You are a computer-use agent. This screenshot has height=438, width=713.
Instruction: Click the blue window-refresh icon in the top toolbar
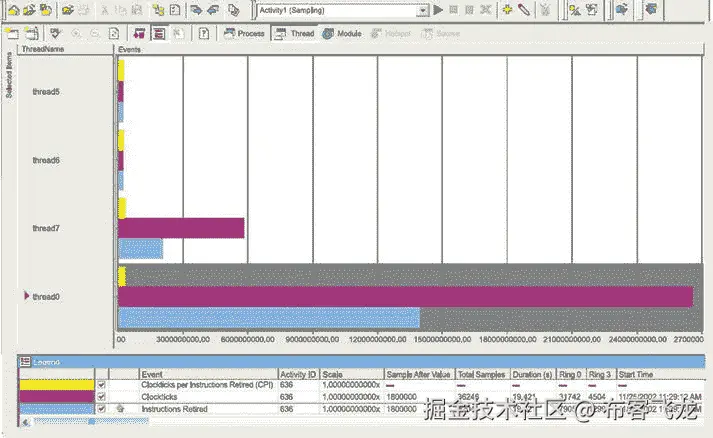click(622, 9)
